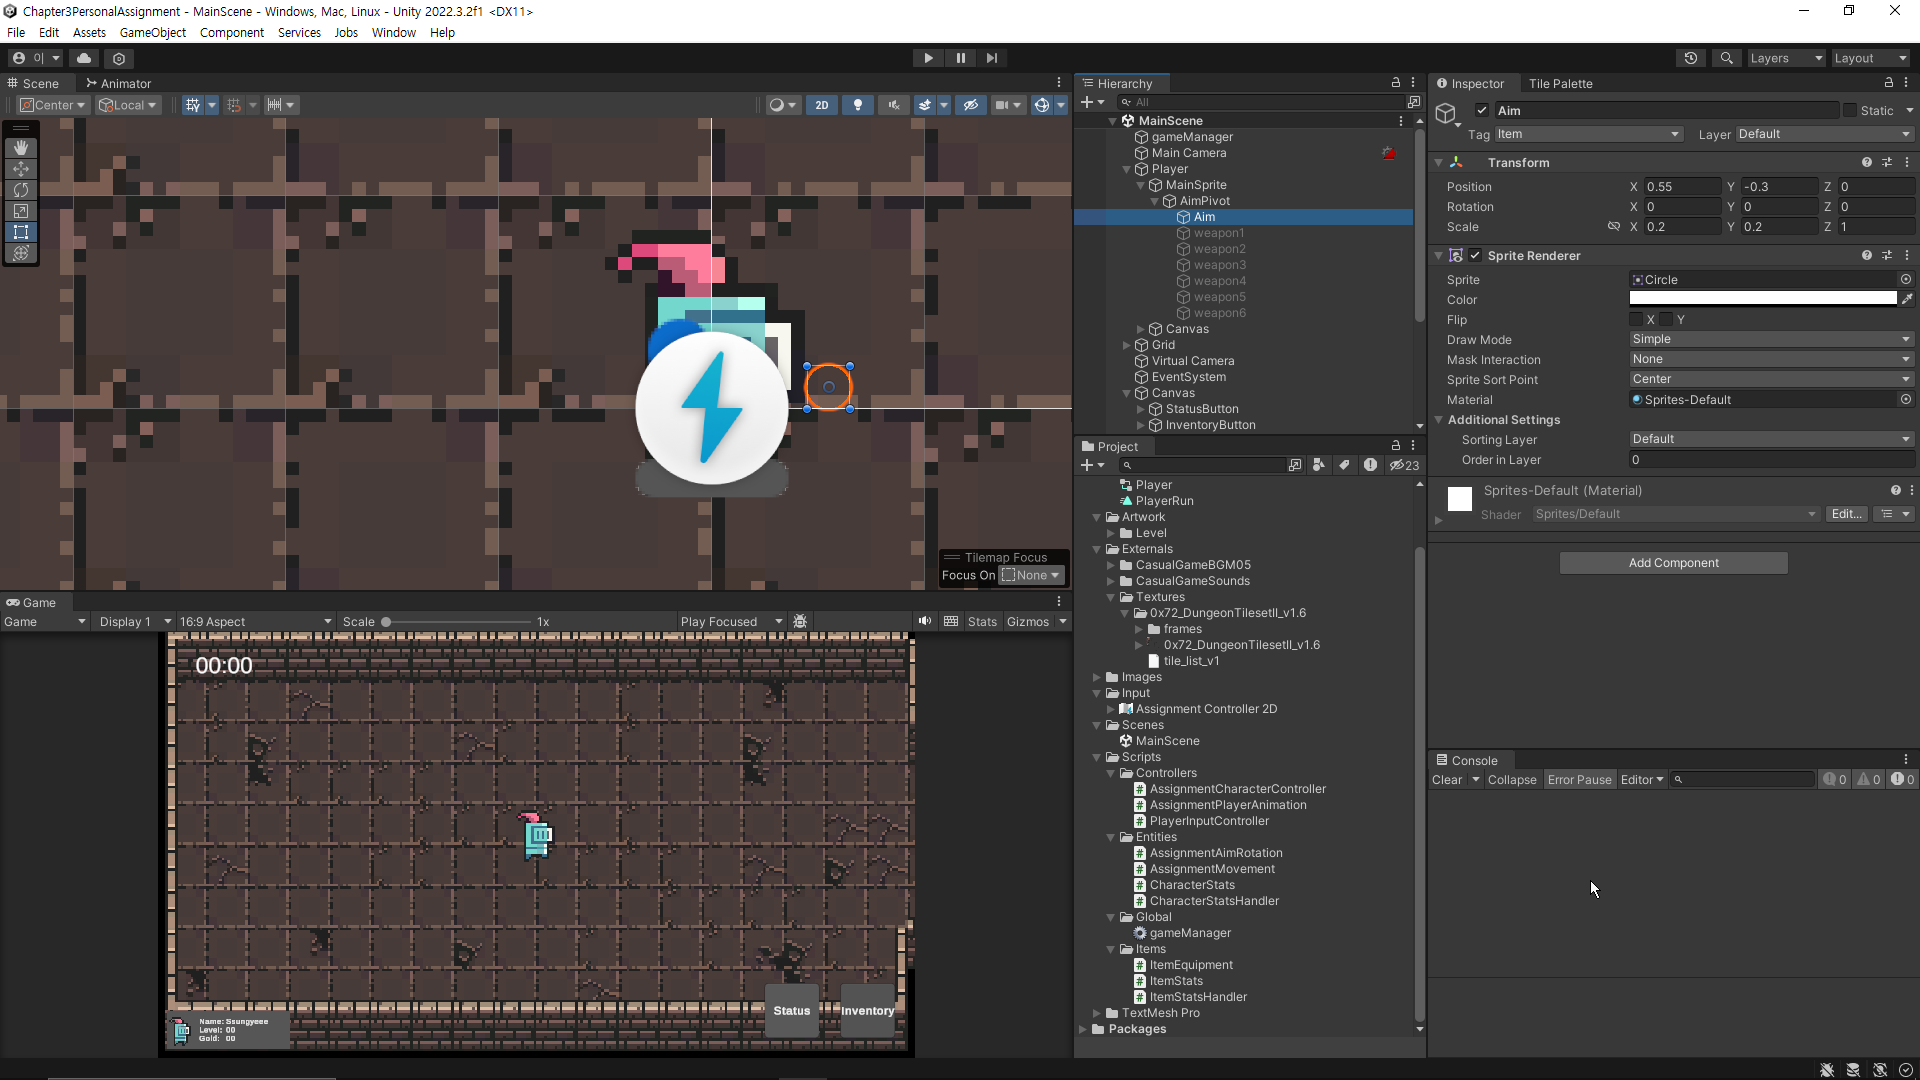Open Sorting Layer dropdown

[x=1771, y=439]
